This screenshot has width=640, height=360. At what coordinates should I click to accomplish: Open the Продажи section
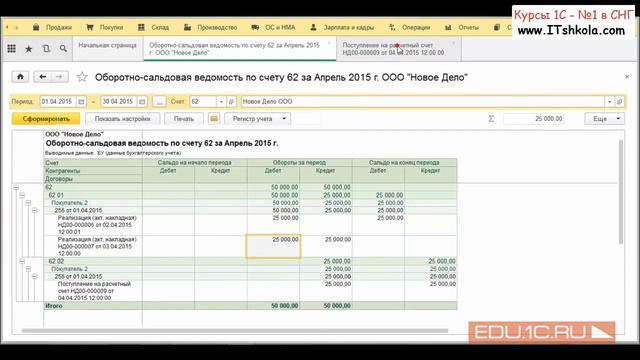[52, 27]
